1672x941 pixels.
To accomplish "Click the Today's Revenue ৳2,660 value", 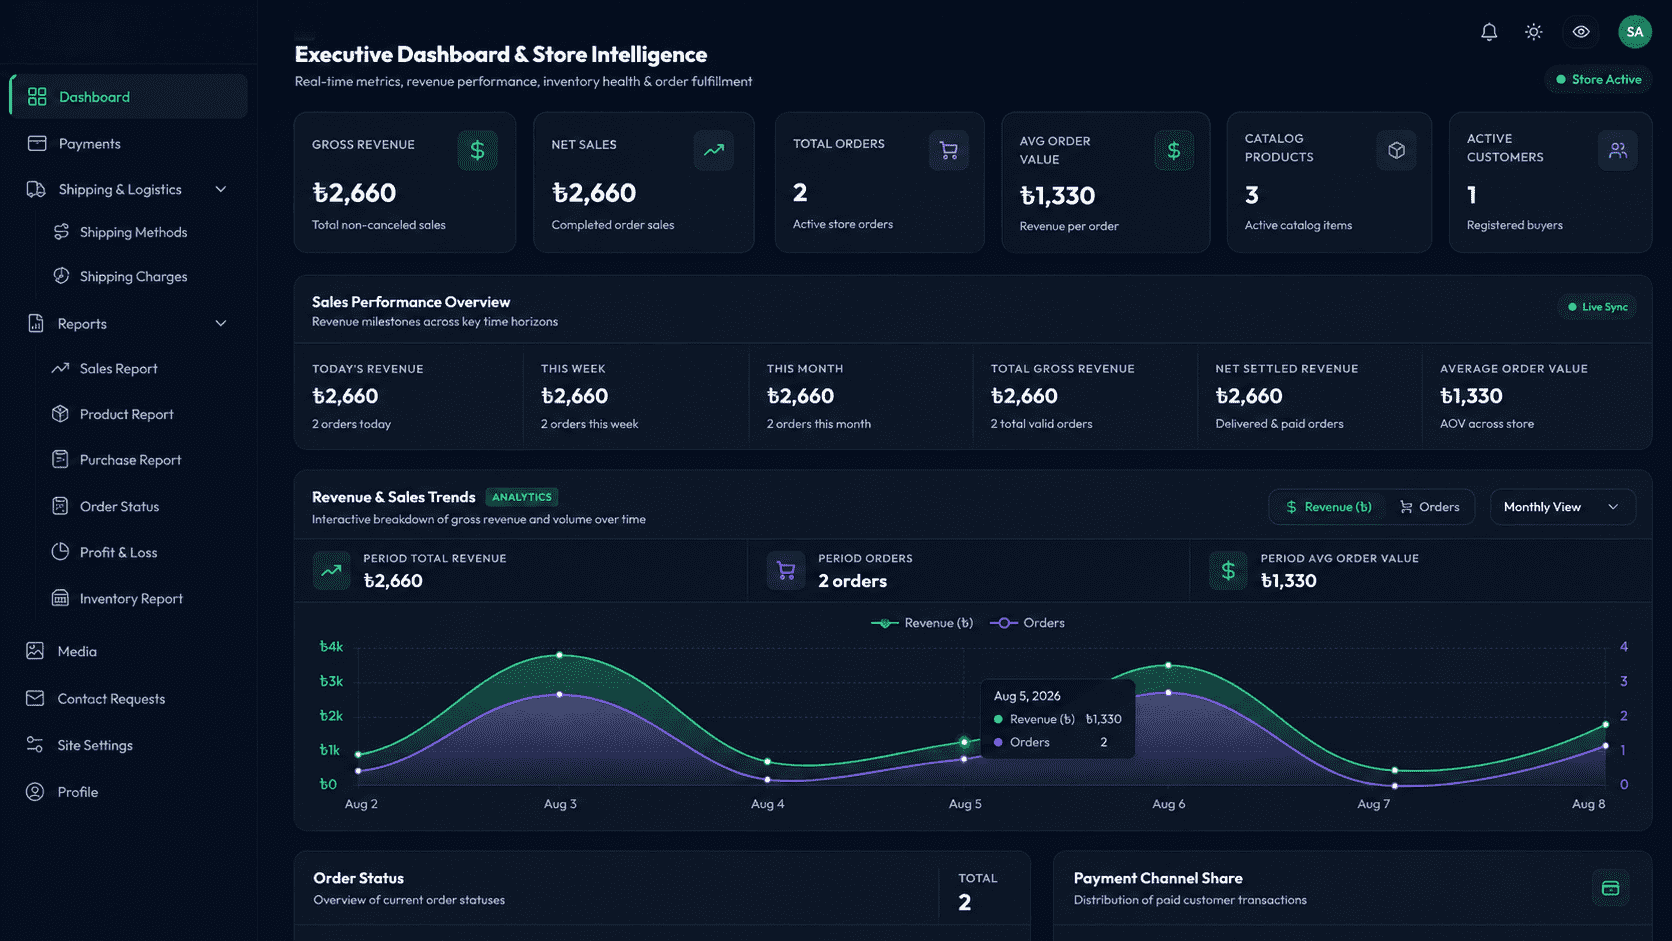I will (x=345, y=396).
